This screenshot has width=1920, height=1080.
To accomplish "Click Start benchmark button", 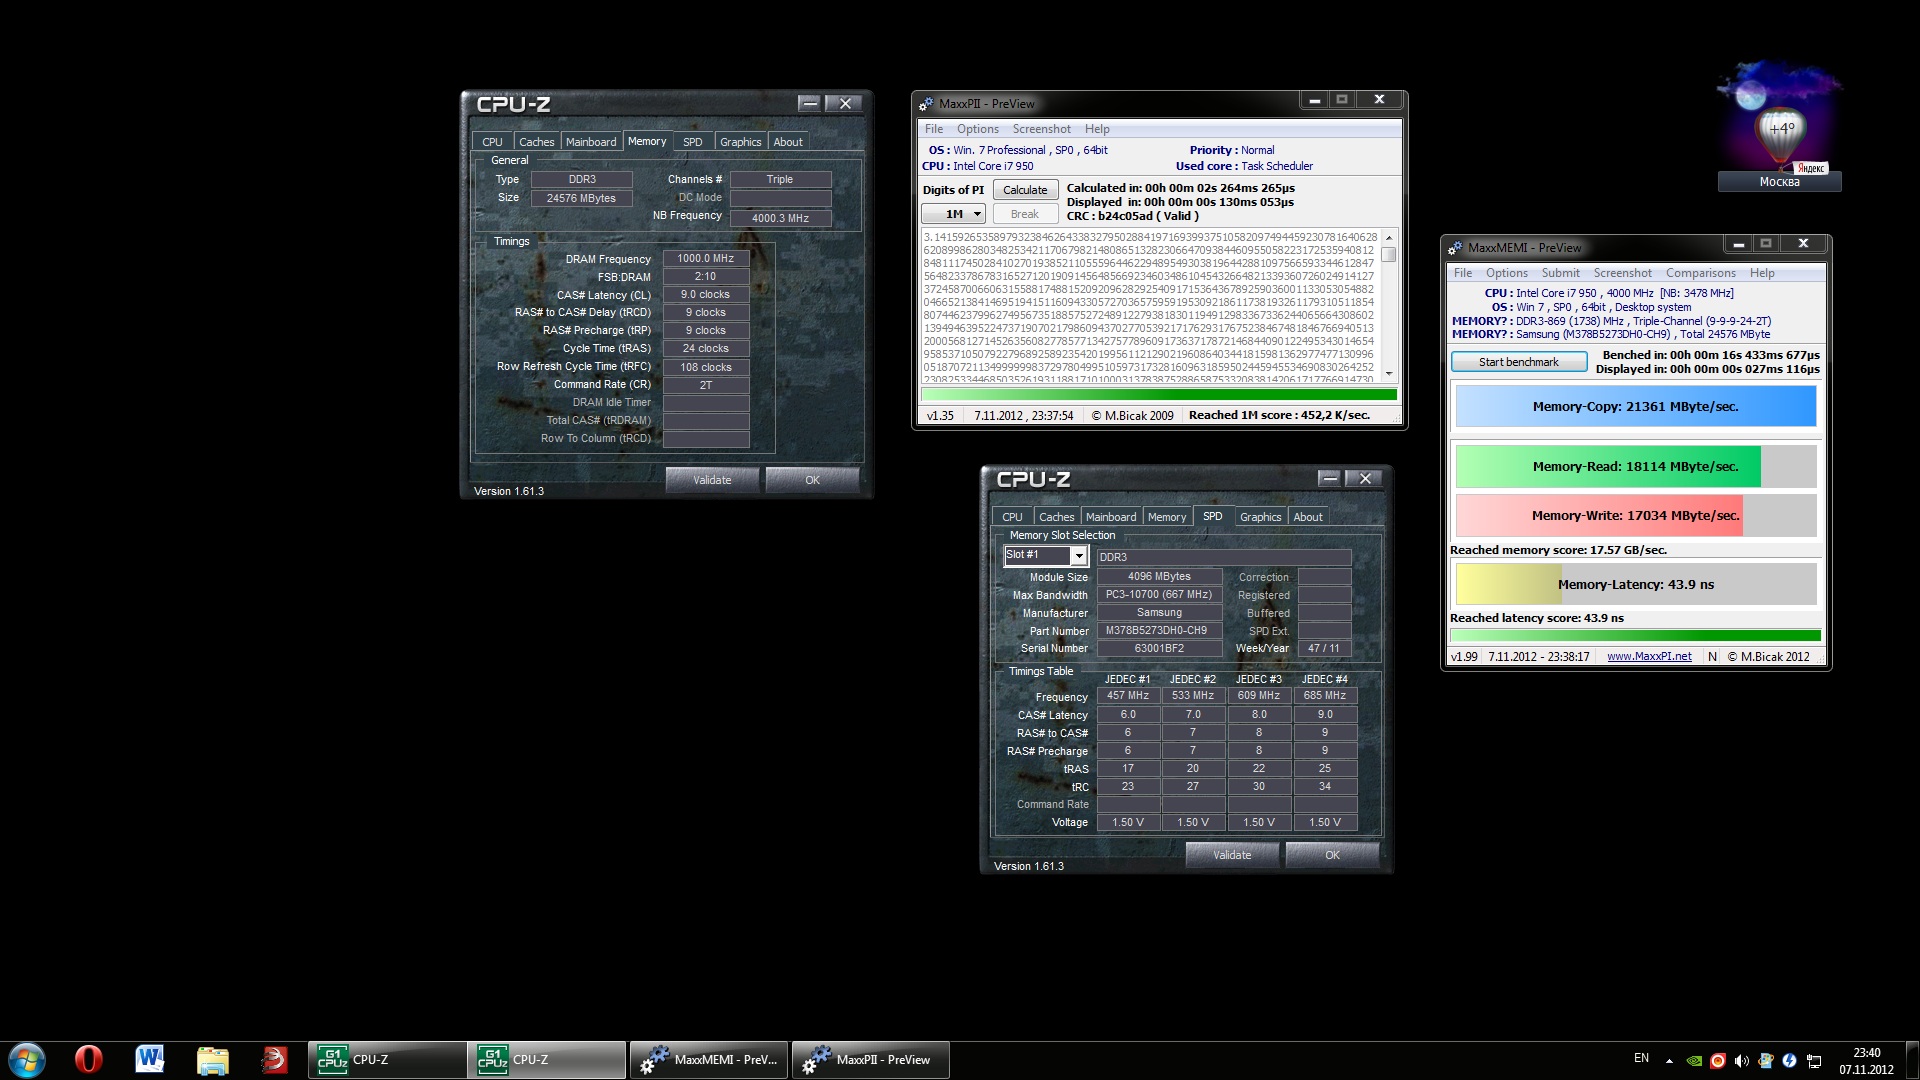I will click(x=1518, y=362).
